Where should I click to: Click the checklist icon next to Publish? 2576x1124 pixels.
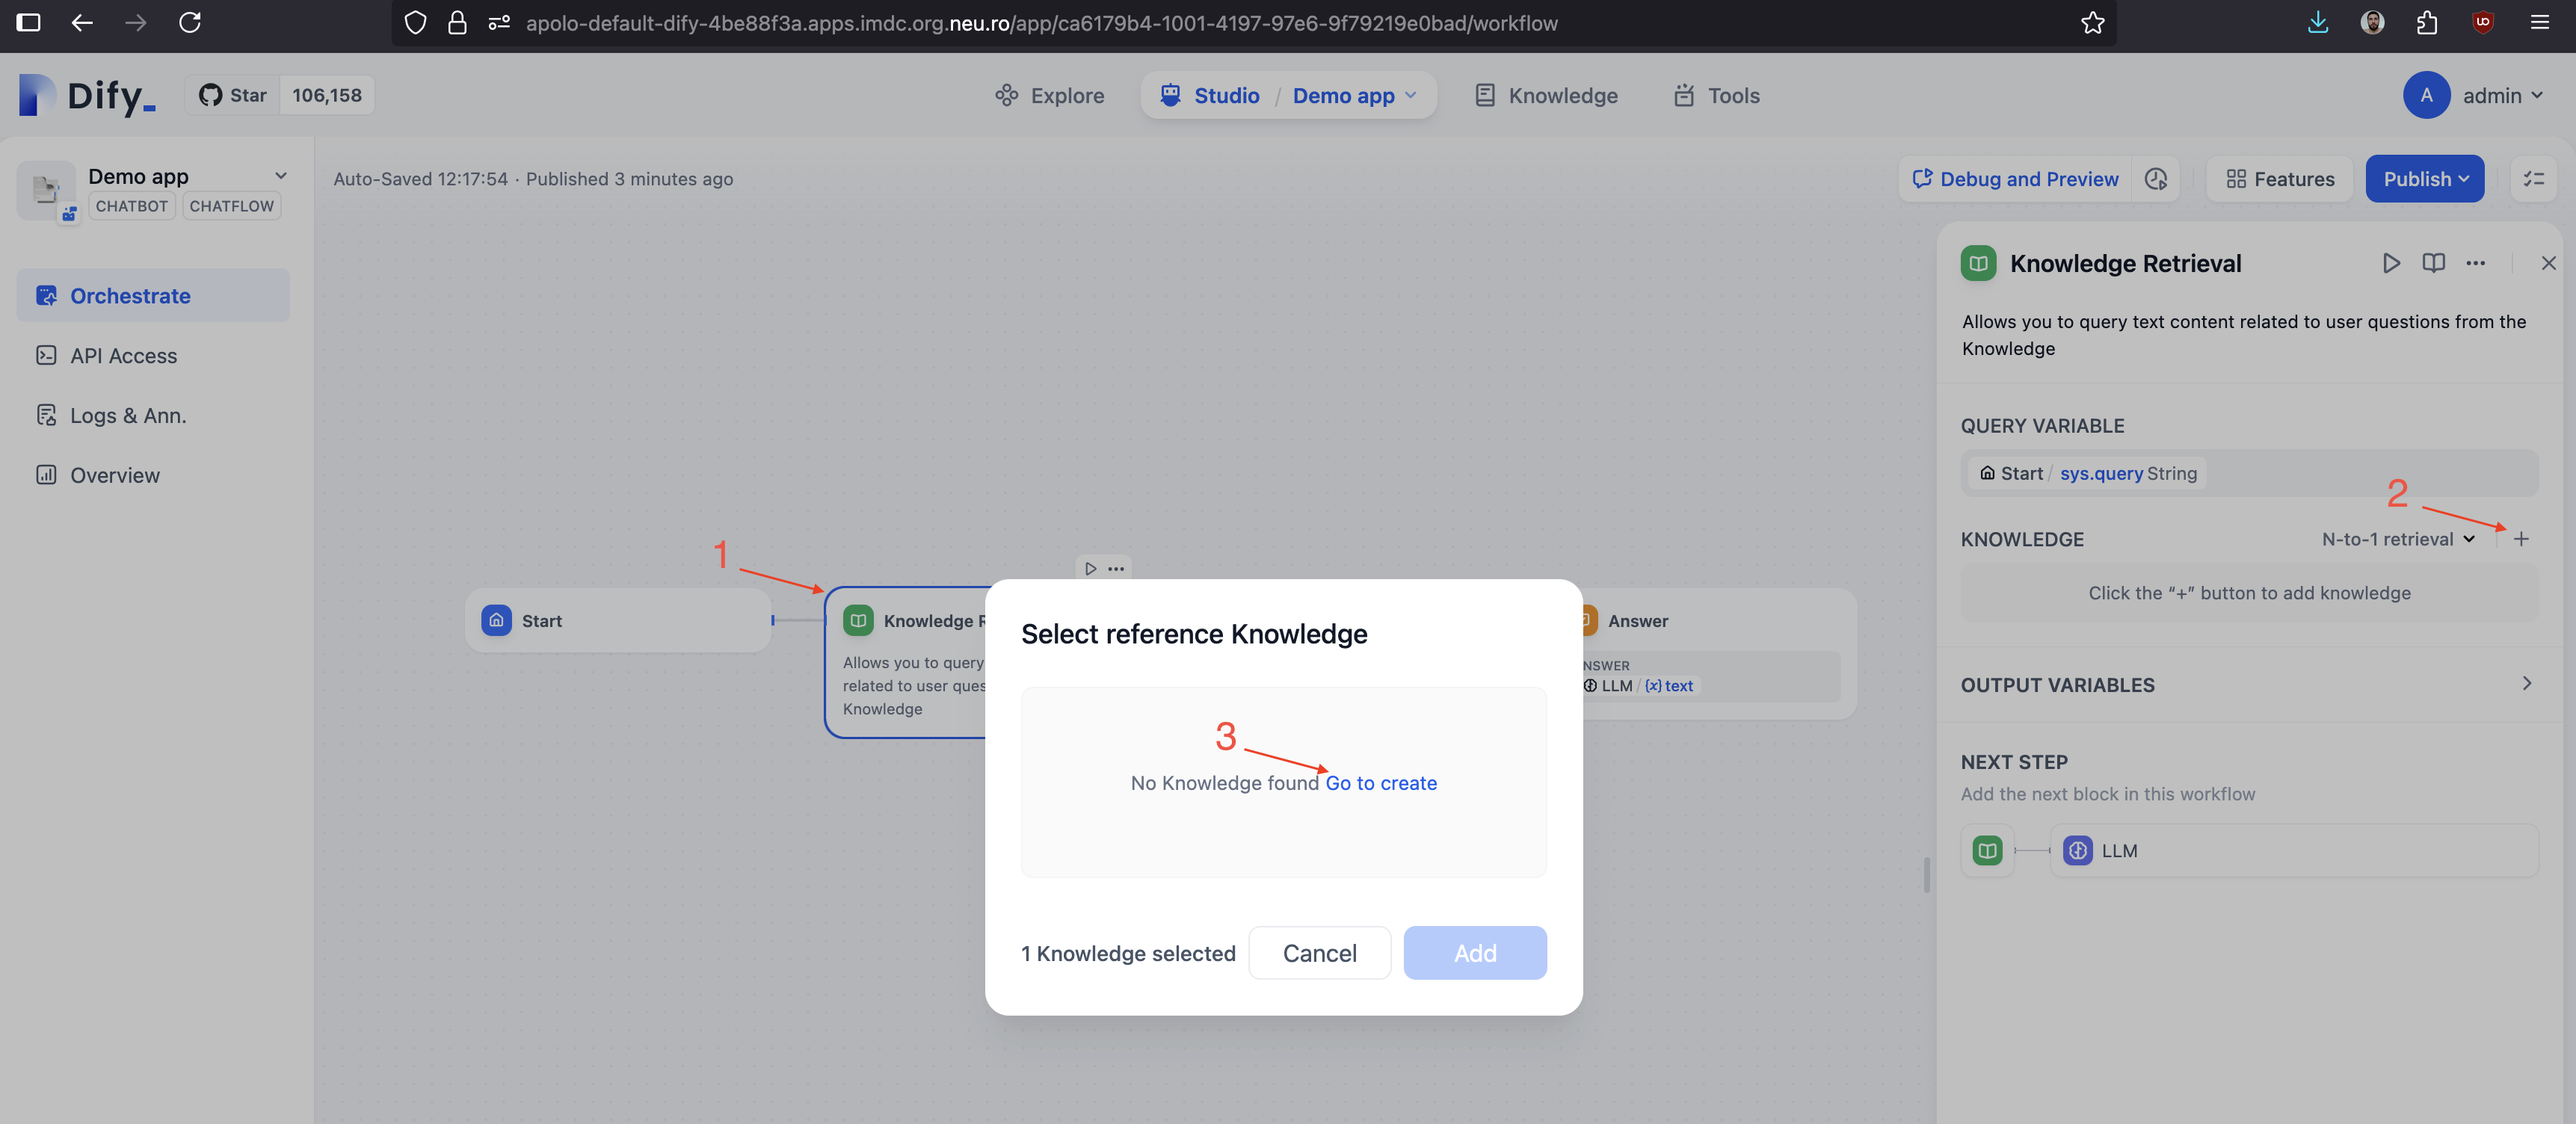(x=2533, y=179)
